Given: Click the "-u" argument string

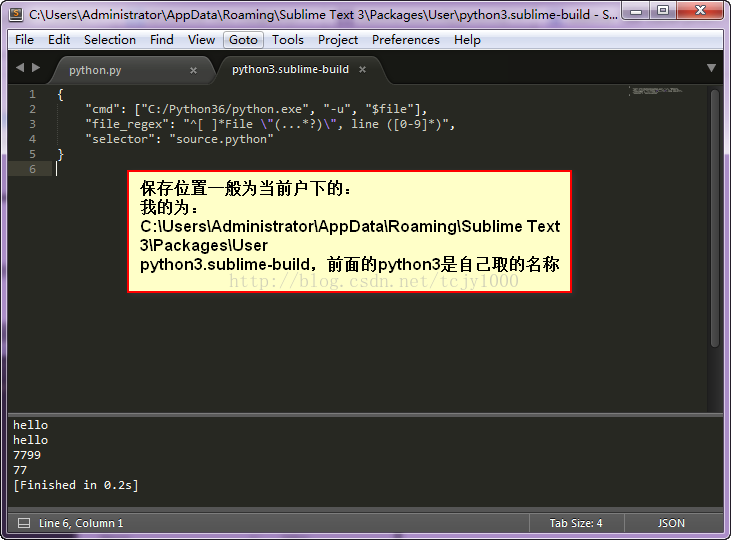Looking at the screenshot, I should [x=337, y=109].
